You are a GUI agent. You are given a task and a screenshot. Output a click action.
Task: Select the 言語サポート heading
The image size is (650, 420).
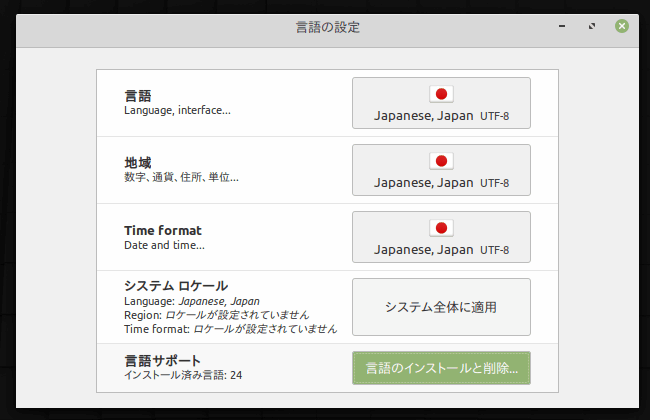(x=162, y=361)
